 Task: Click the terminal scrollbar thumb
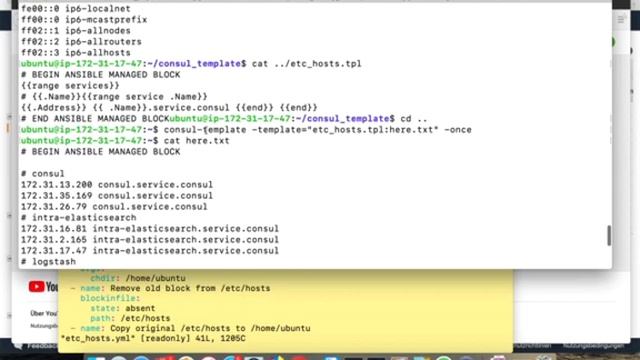[x=609, y=236]
